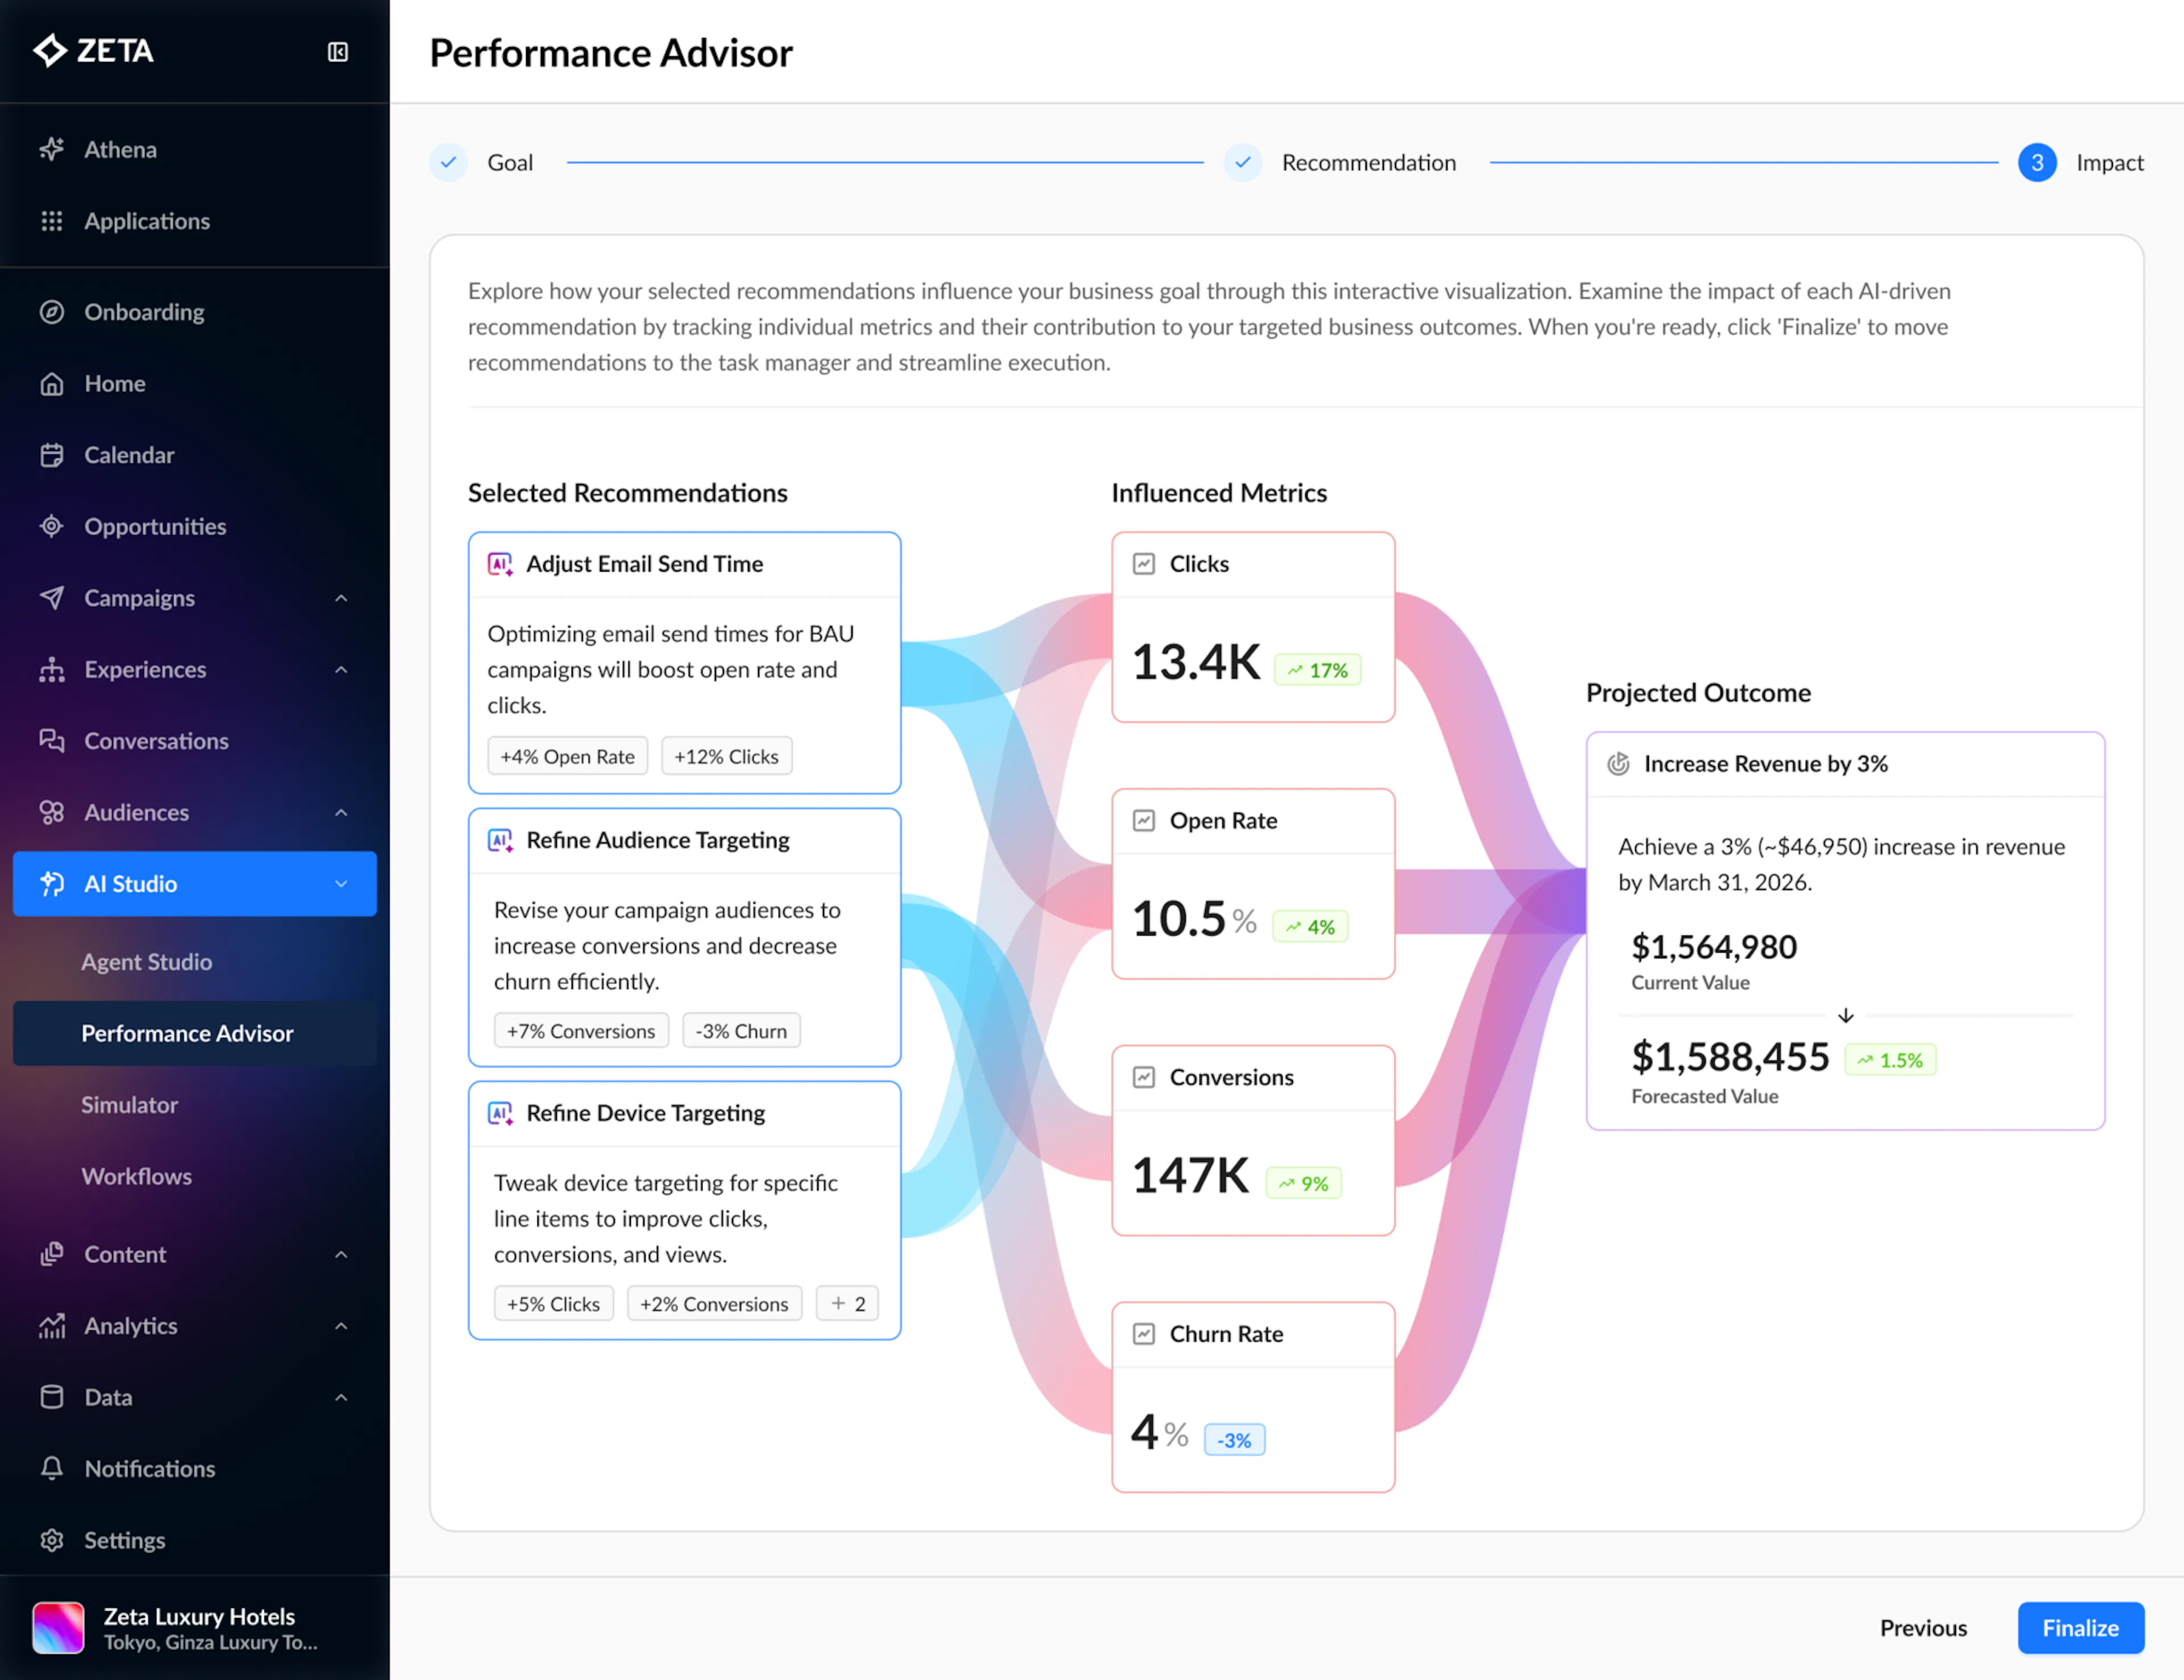The height and width of the screenshot is (1680, 2184).
Task: Expand the Audiences menu chevron
Action: click(341, 812)
